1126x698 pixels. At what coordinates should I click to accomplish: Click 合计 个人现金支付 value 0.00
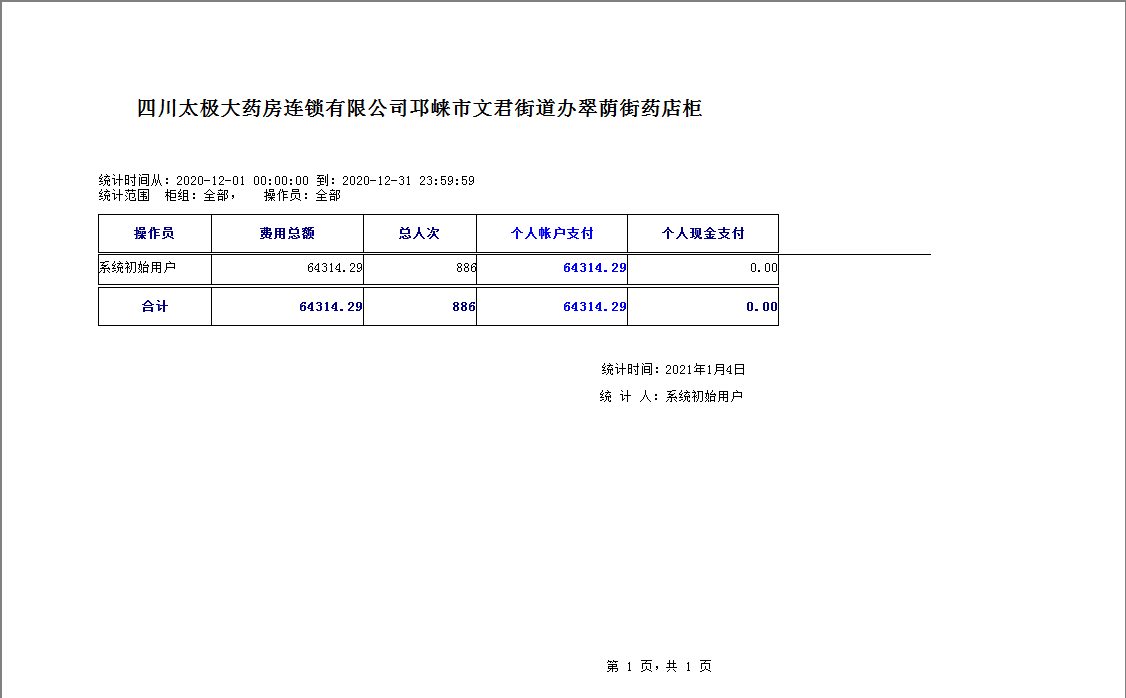[761, 307]
